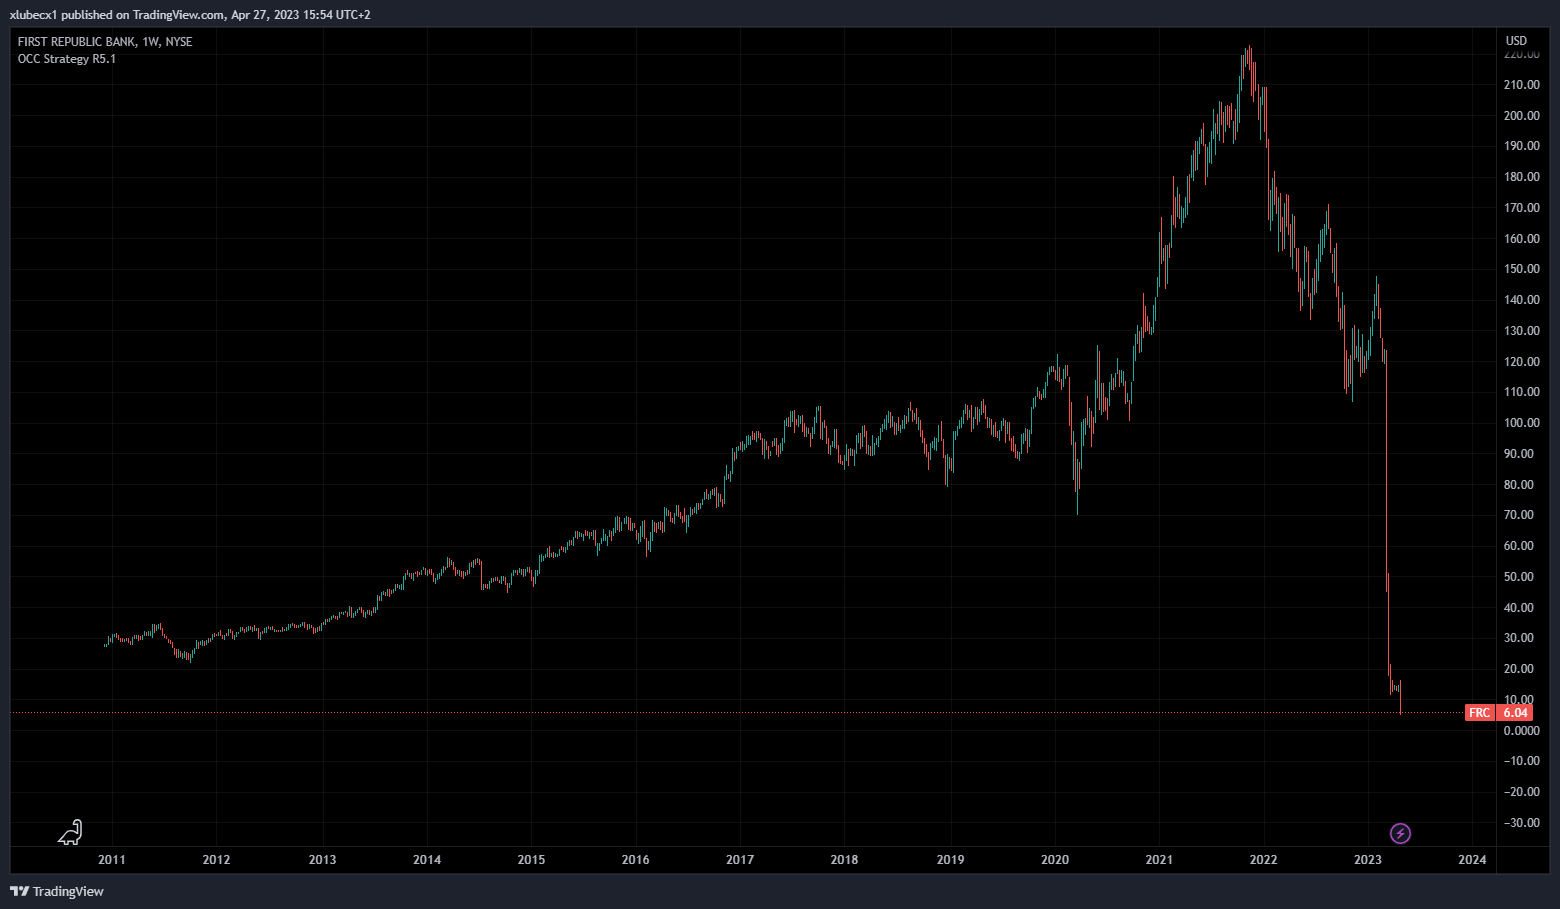This screenshot has width=1560, height=909.
Task: Select the −20.00 price axis label
Action: click(x=1521, y=792)
